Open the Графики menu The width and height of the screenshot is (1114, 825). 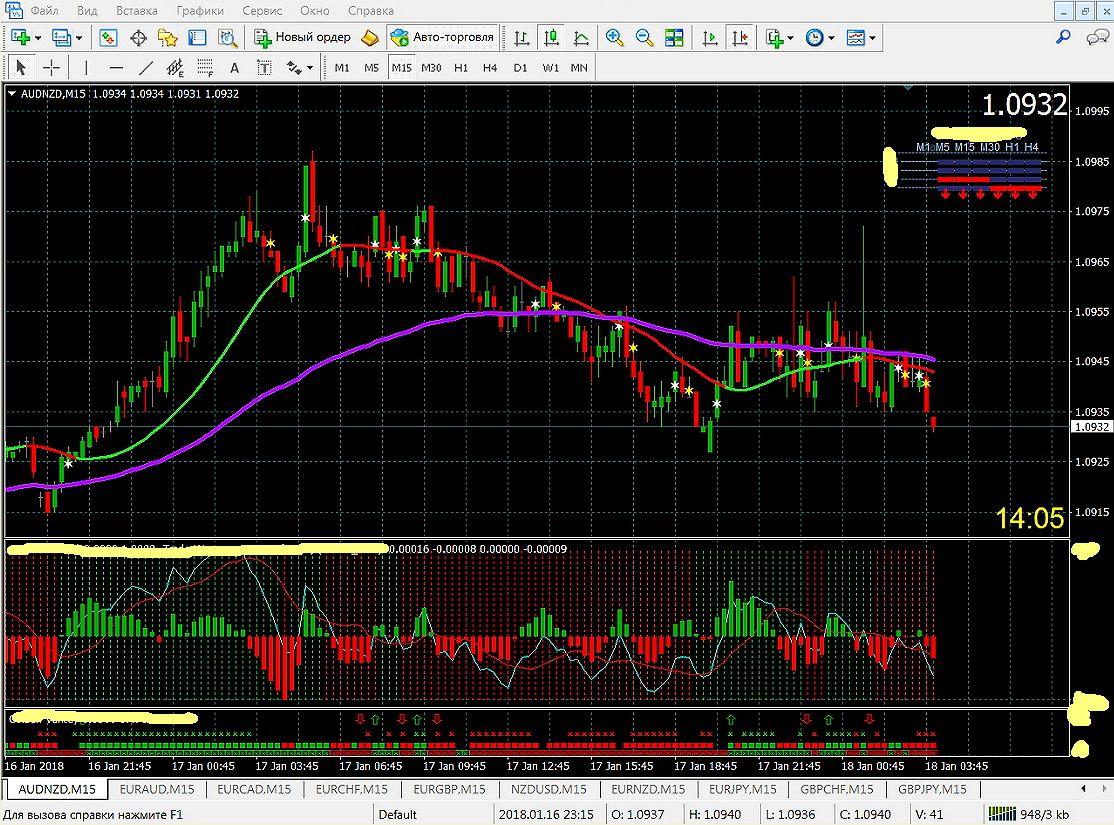pos(200,11)
